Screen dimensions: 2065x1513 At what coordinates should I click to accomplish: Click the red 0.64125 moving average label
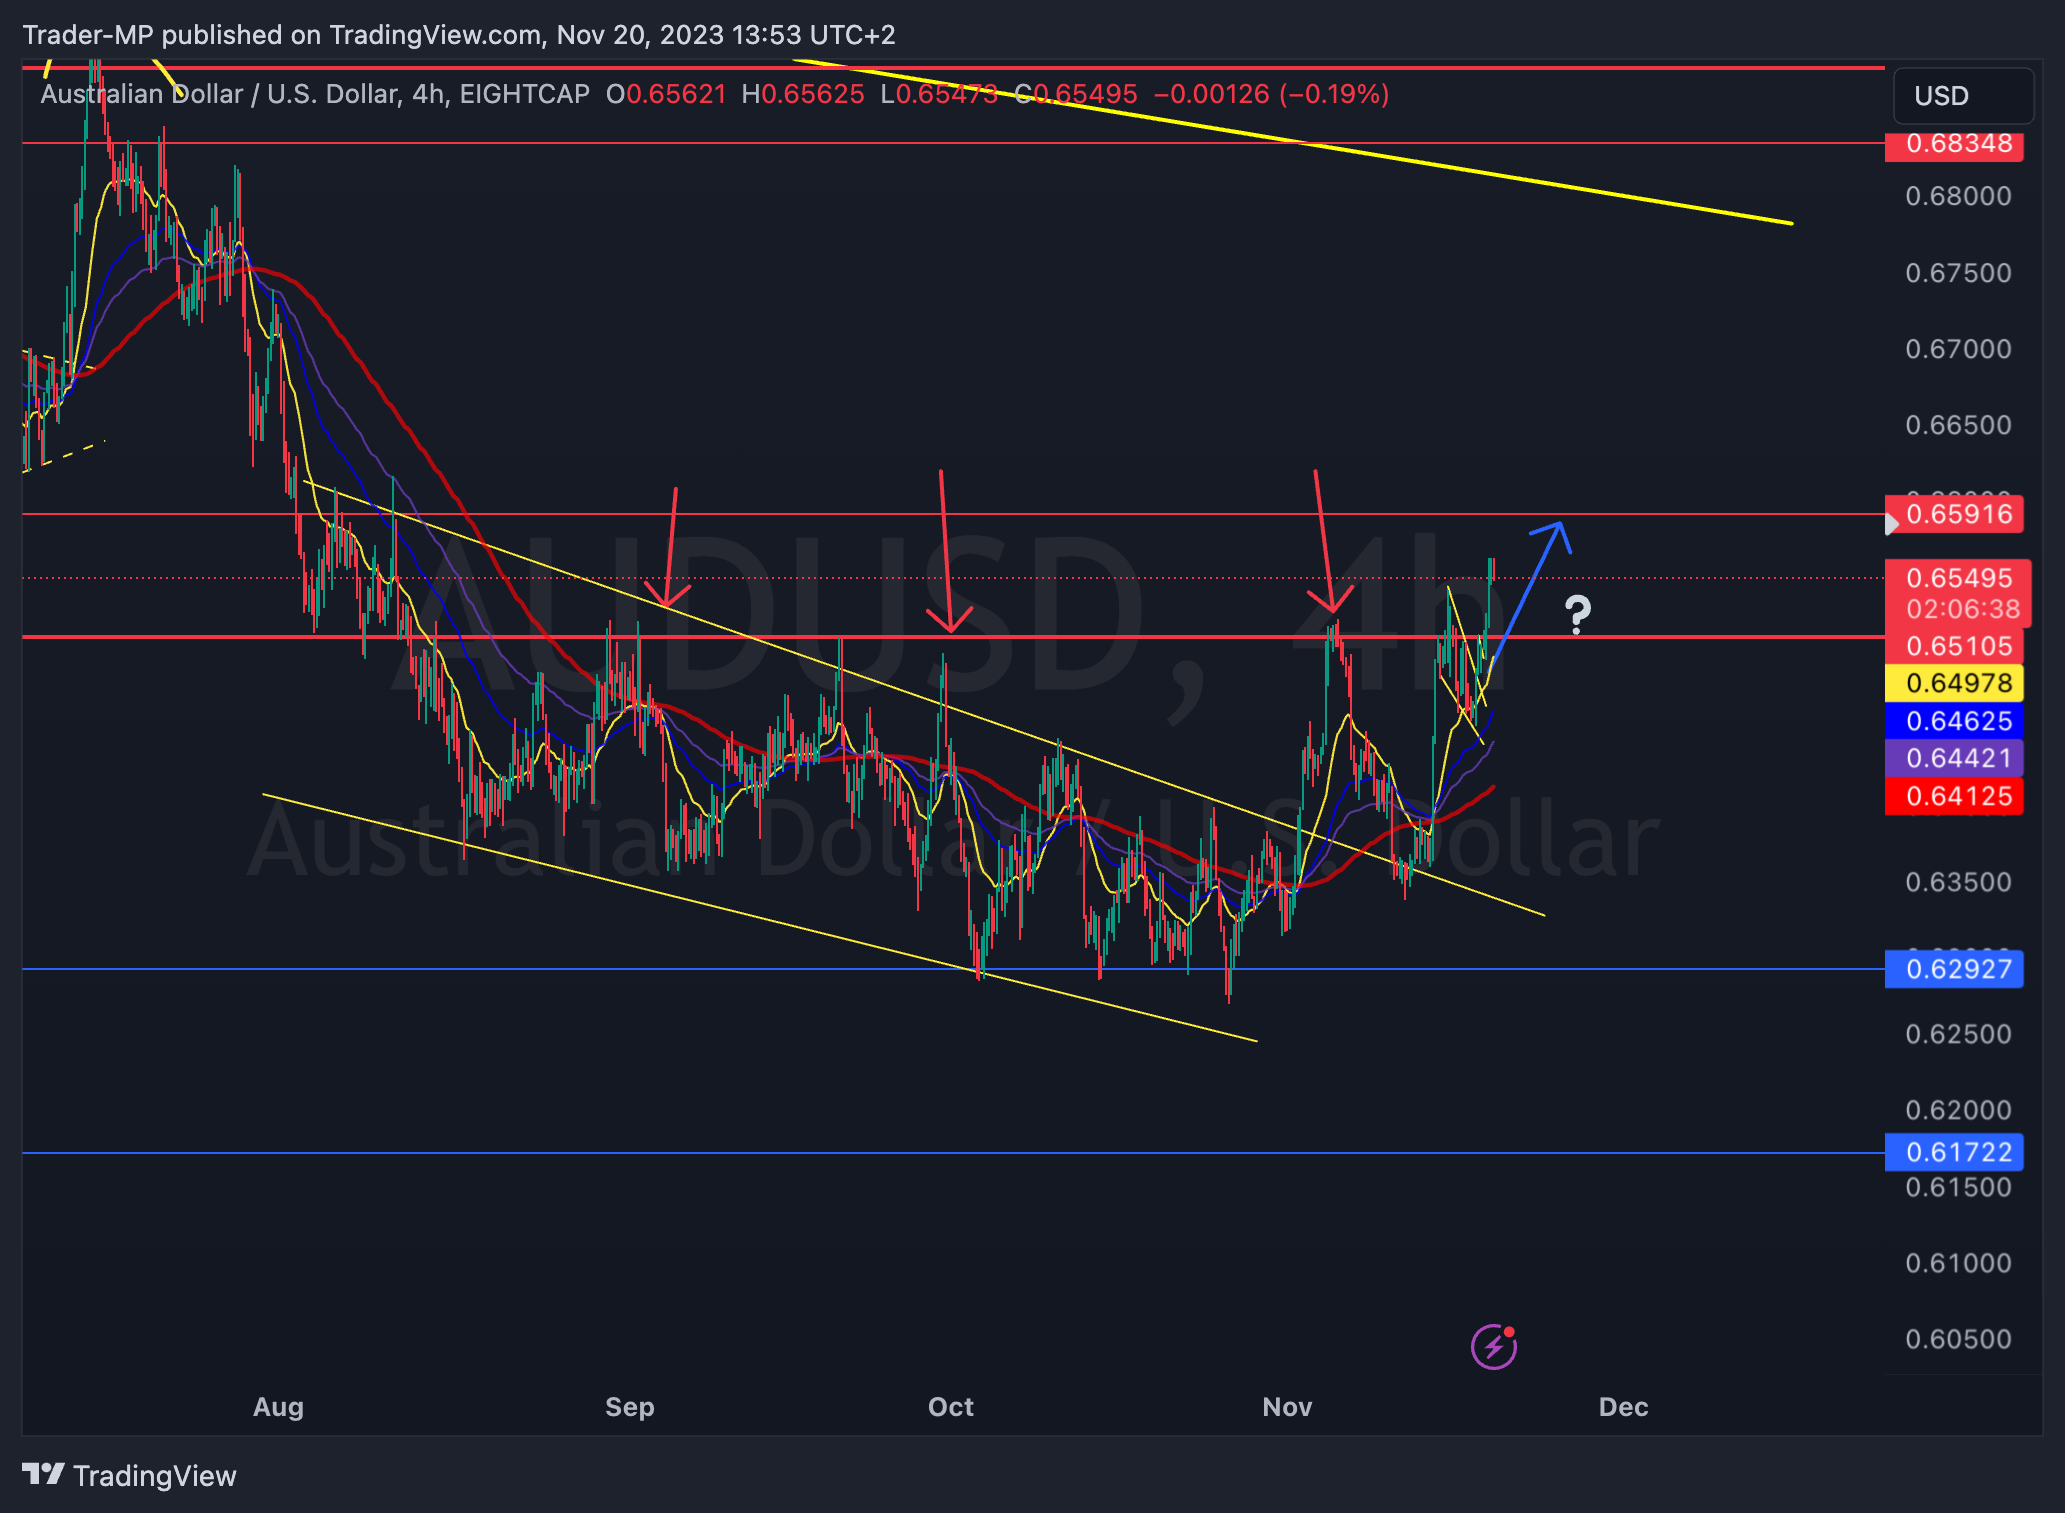click(1954, 796)
